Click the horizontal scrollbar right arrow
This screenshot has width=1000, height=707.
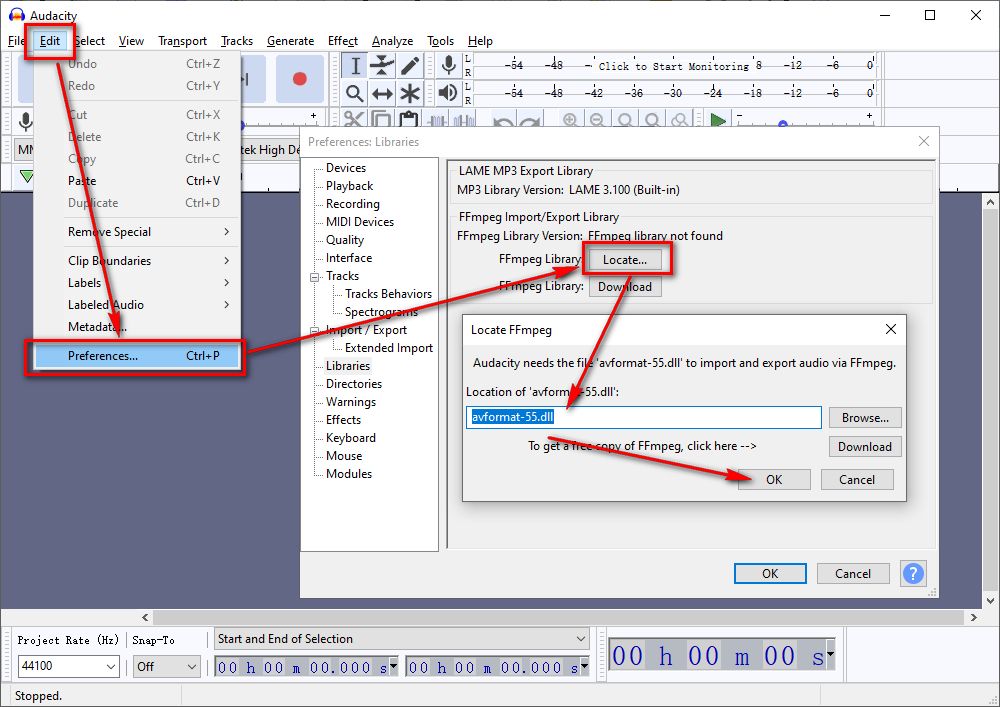point(973,617)
